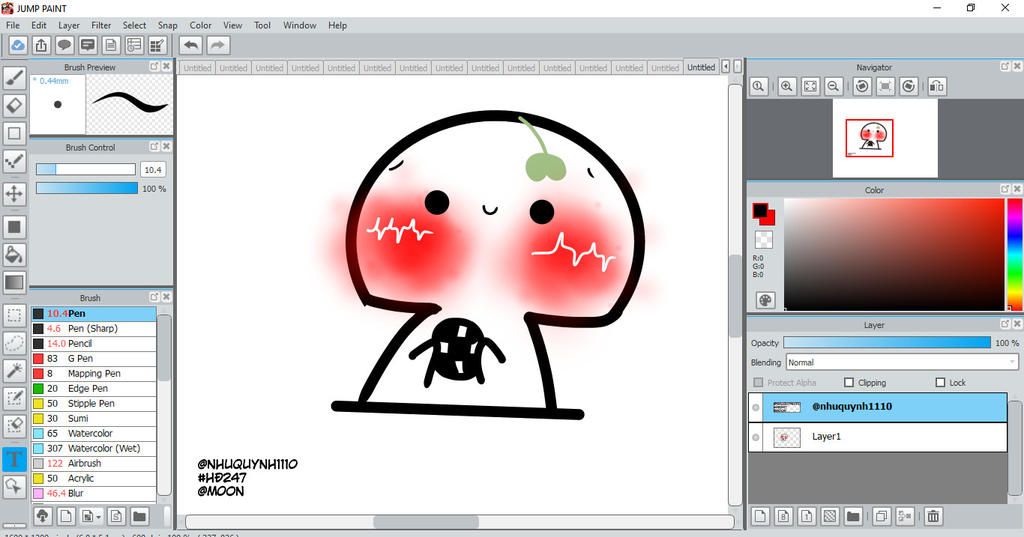Select the Layer1 layer row
Image resolution: width=1024 pixels, height=537 pixels.
click(x=878, y=437)
